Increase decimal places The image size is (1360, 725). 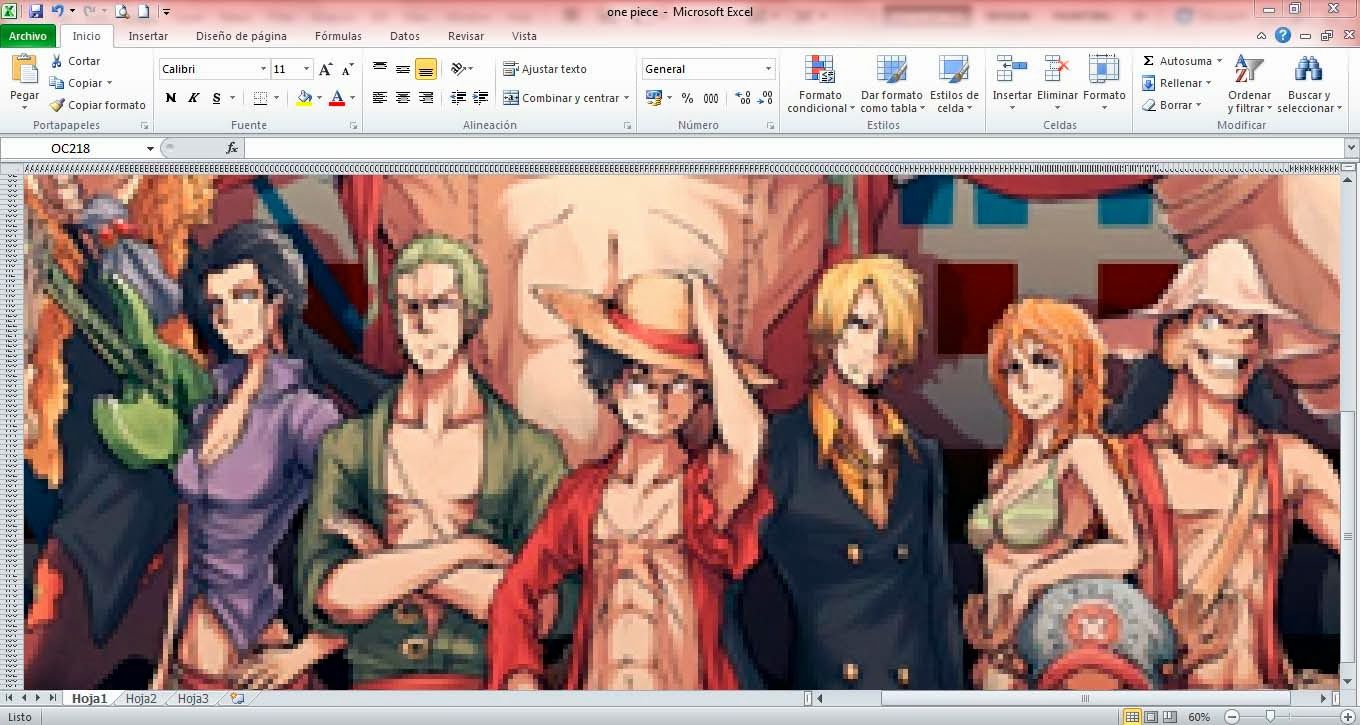[743, 98]
